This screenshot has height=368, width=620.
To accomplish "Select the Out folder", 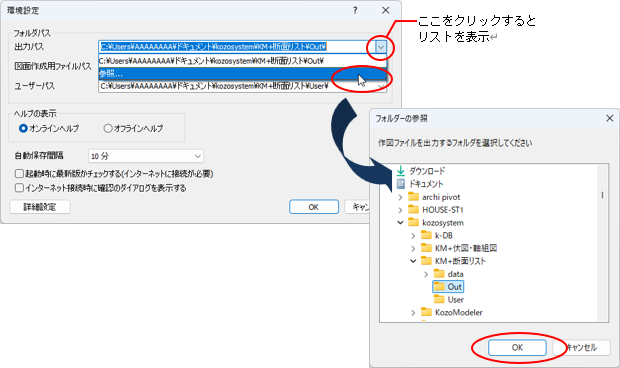I will point(454,287).
